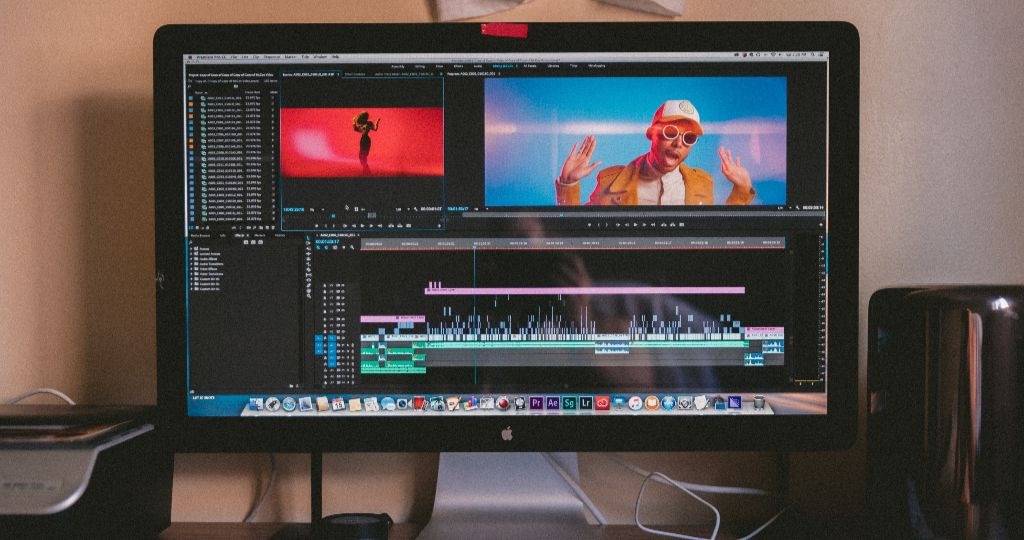1024x540 pixels.
Task: Open the Source Monitor playback resolution dropdown
Action: [x=402, y=209]
